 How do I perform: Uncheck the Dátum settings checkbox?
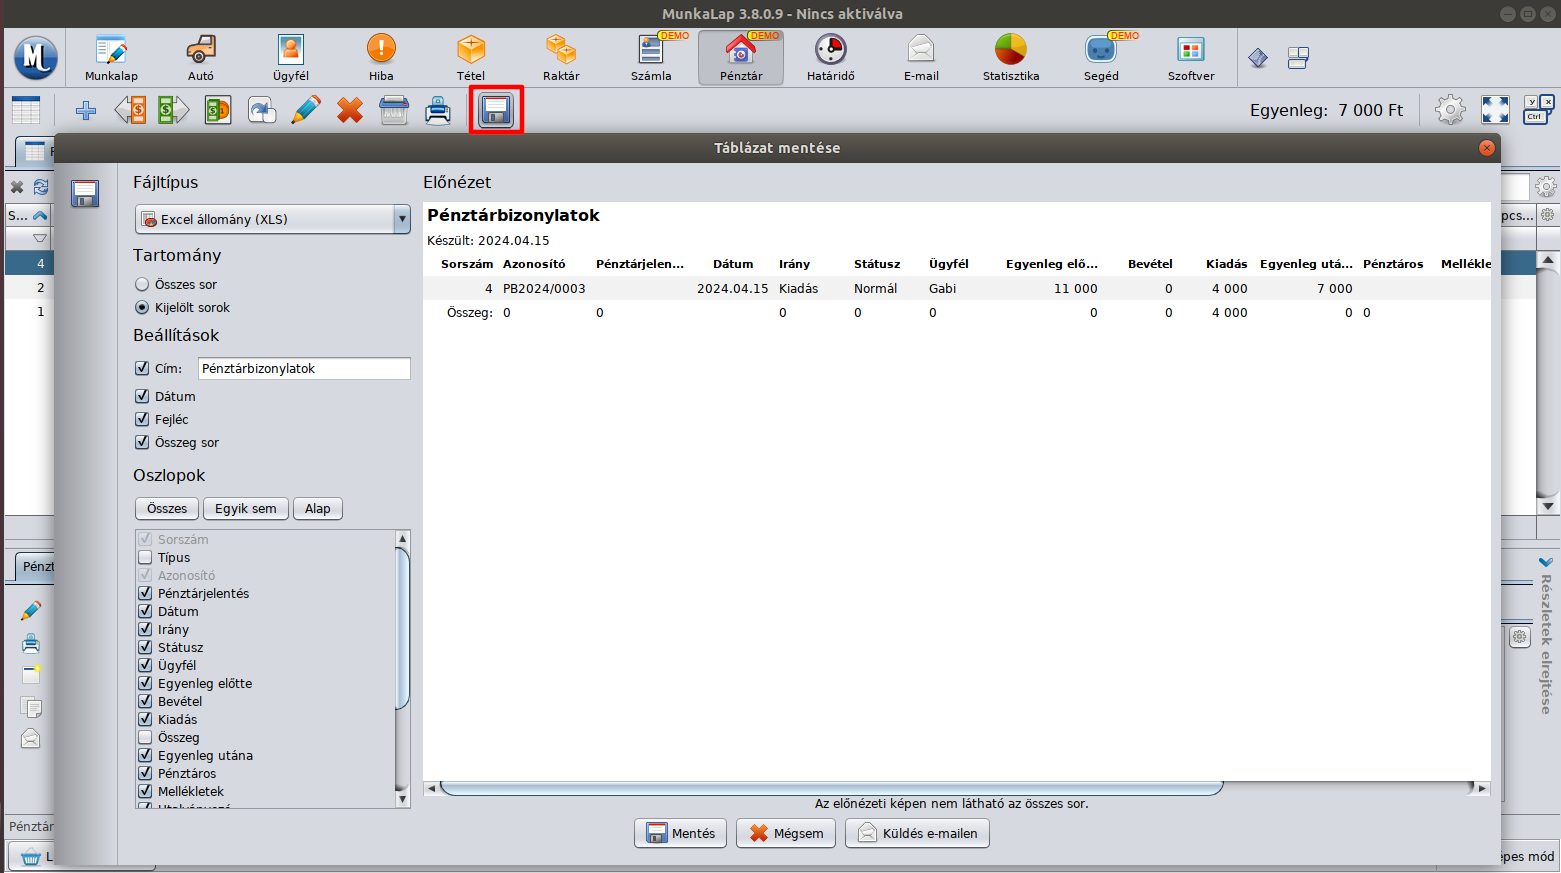click(x=142, y=397)
